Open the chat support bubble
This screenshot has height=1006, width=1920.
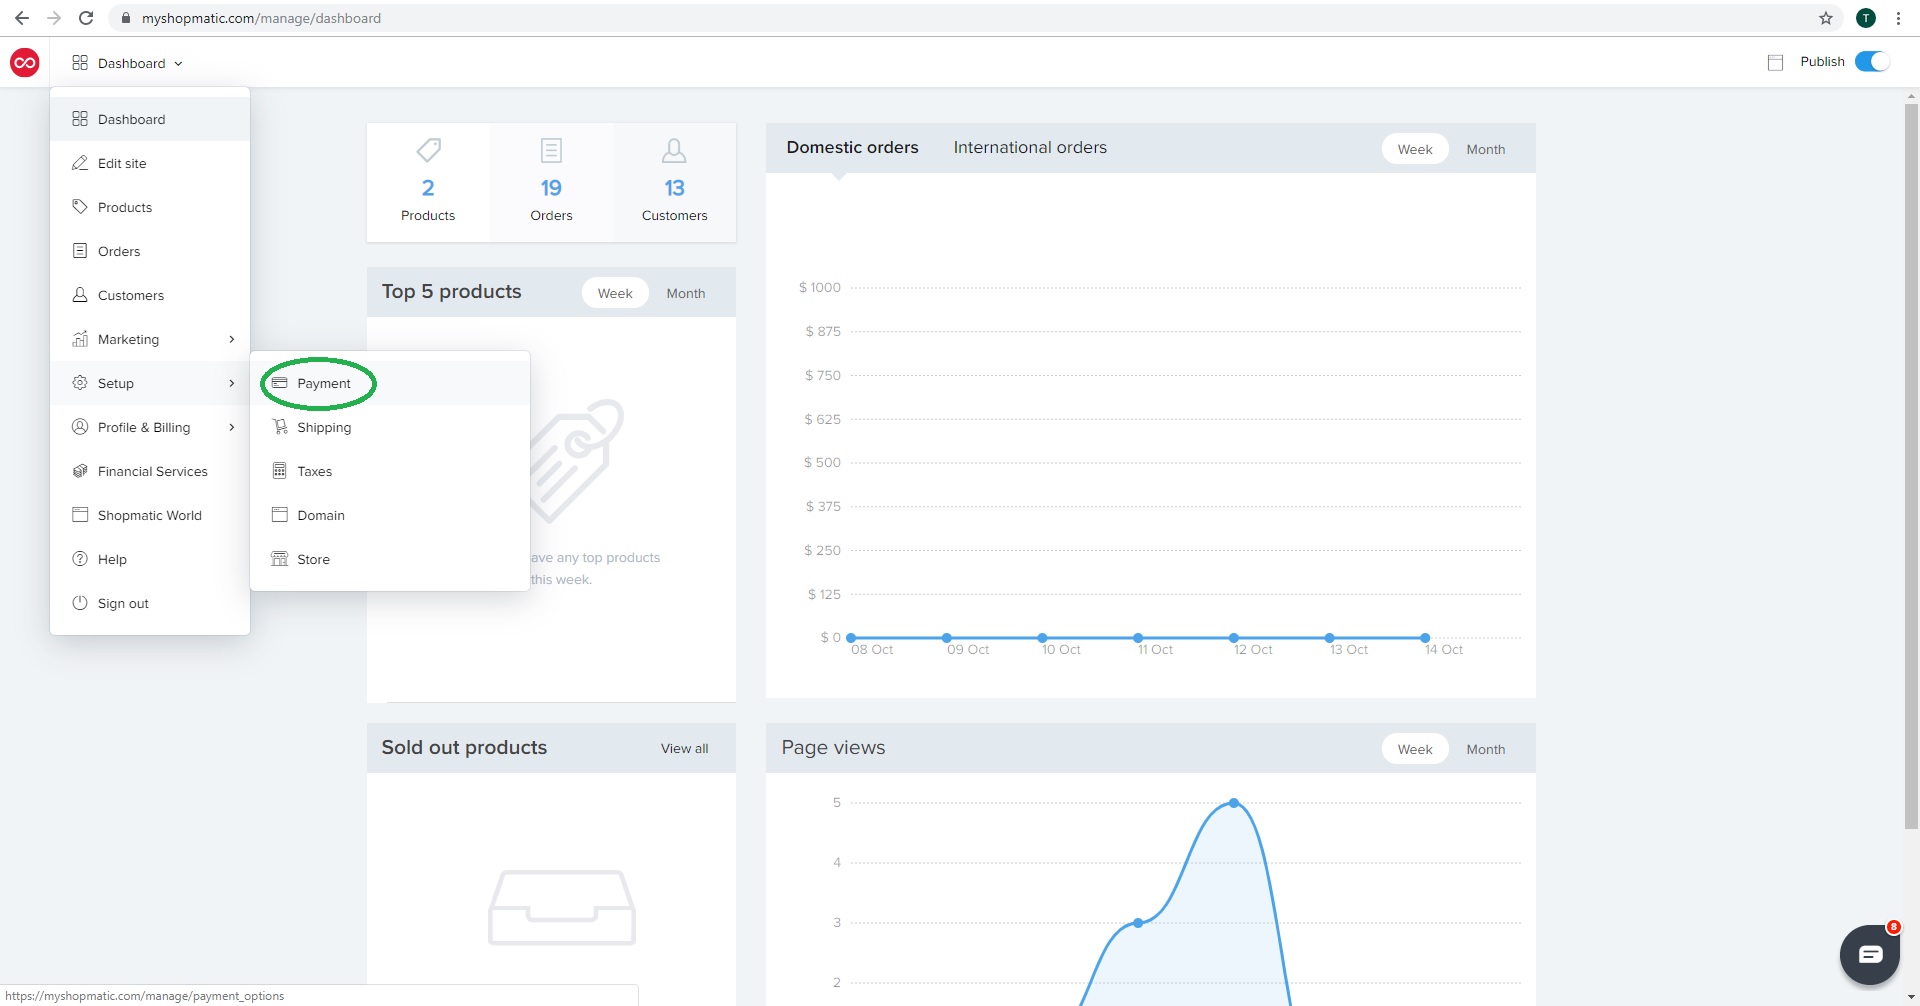[x=1870, y=955]
